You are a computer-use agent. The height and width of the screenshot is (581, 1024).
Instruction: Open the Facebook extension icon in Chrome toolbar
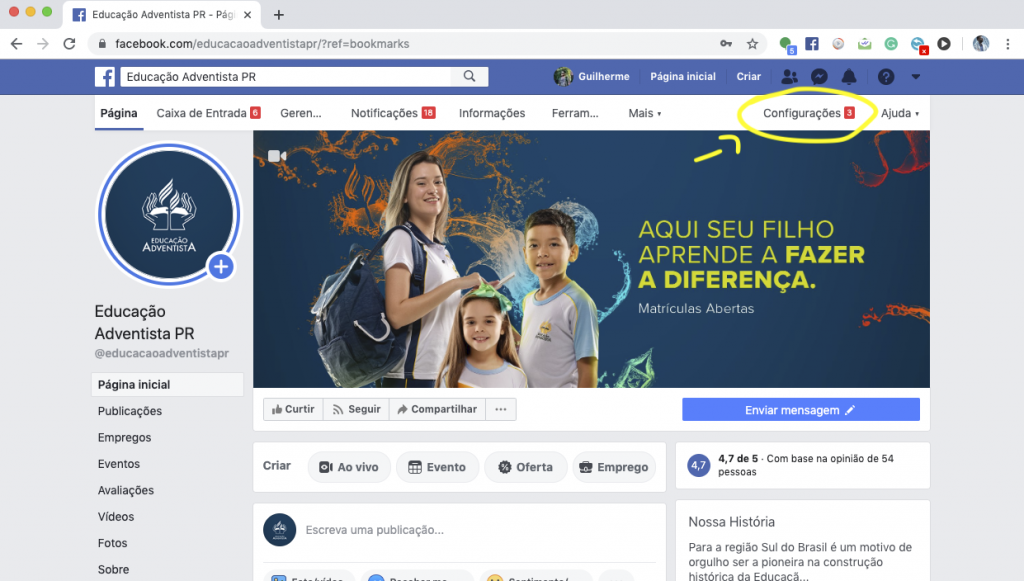click(x=812, y=44)
